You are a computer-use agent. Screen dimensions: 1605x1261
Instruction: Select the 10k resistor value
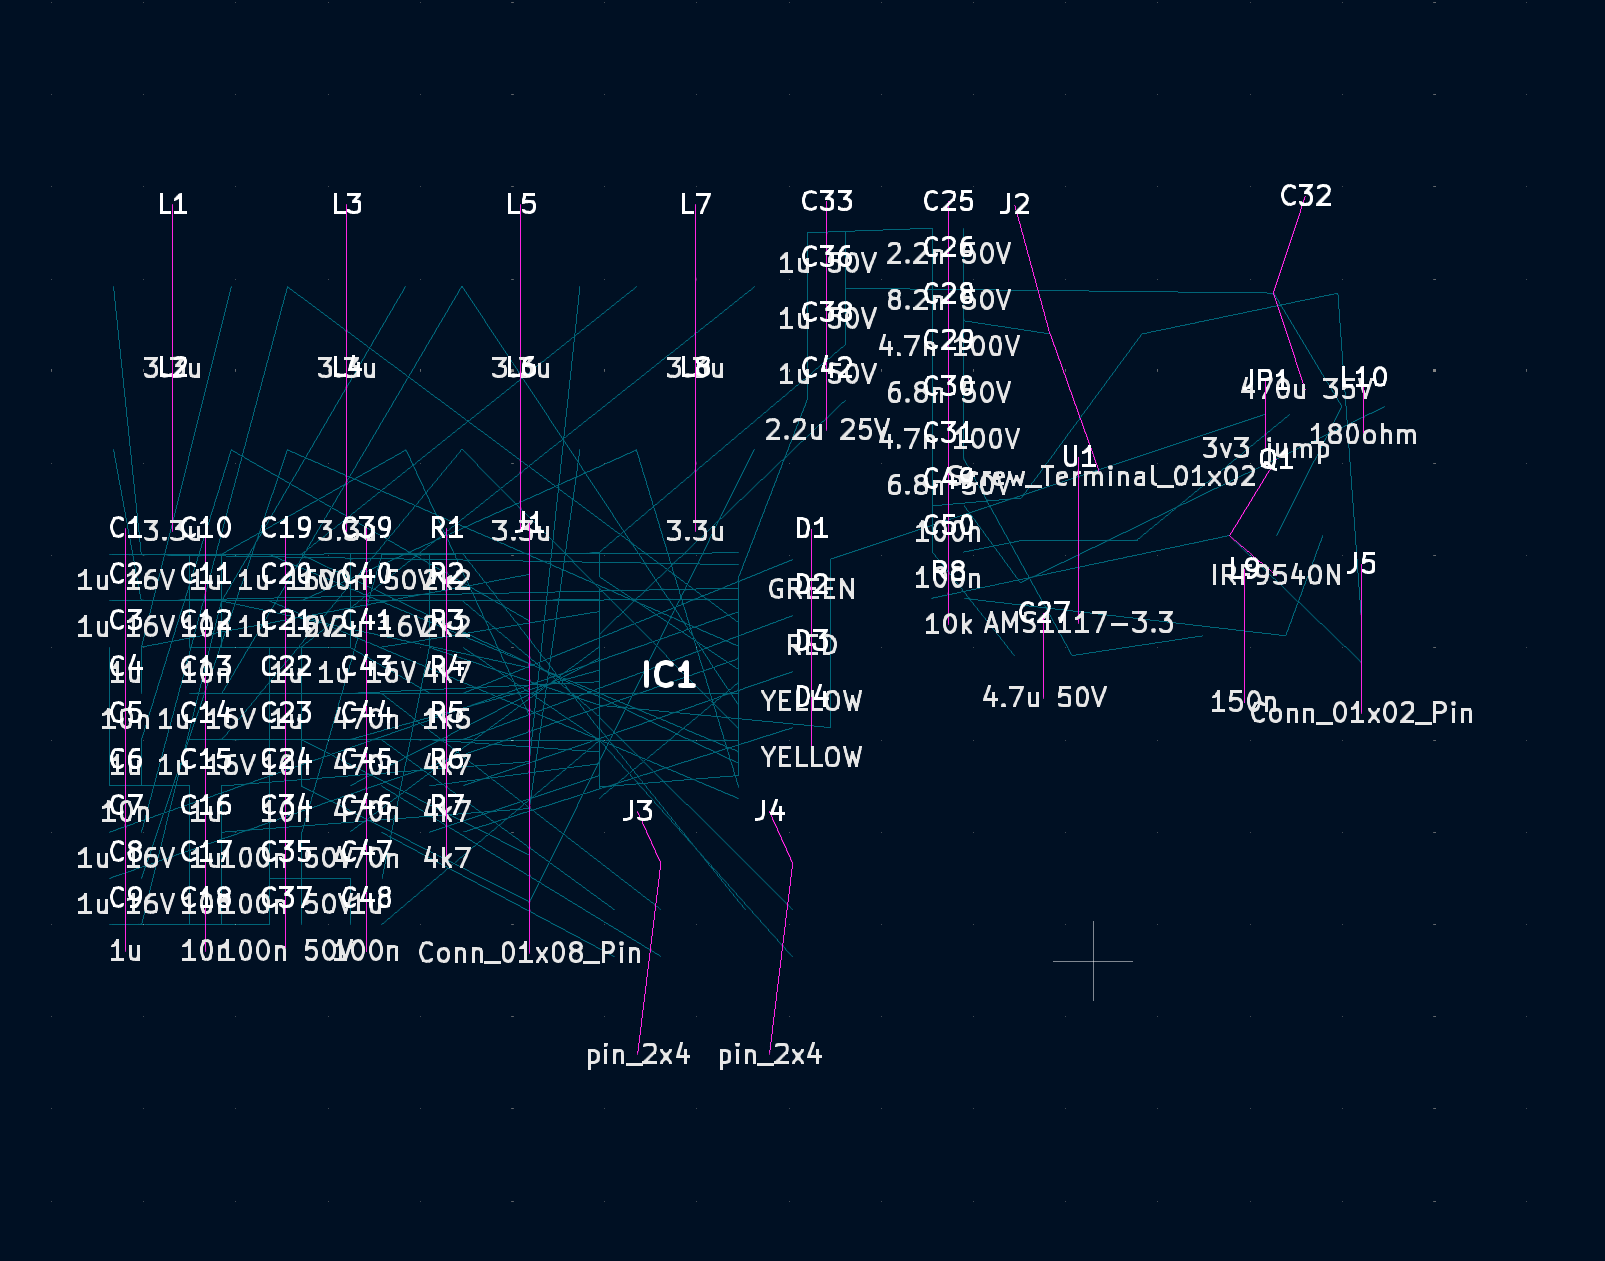[x=949, y=624]
